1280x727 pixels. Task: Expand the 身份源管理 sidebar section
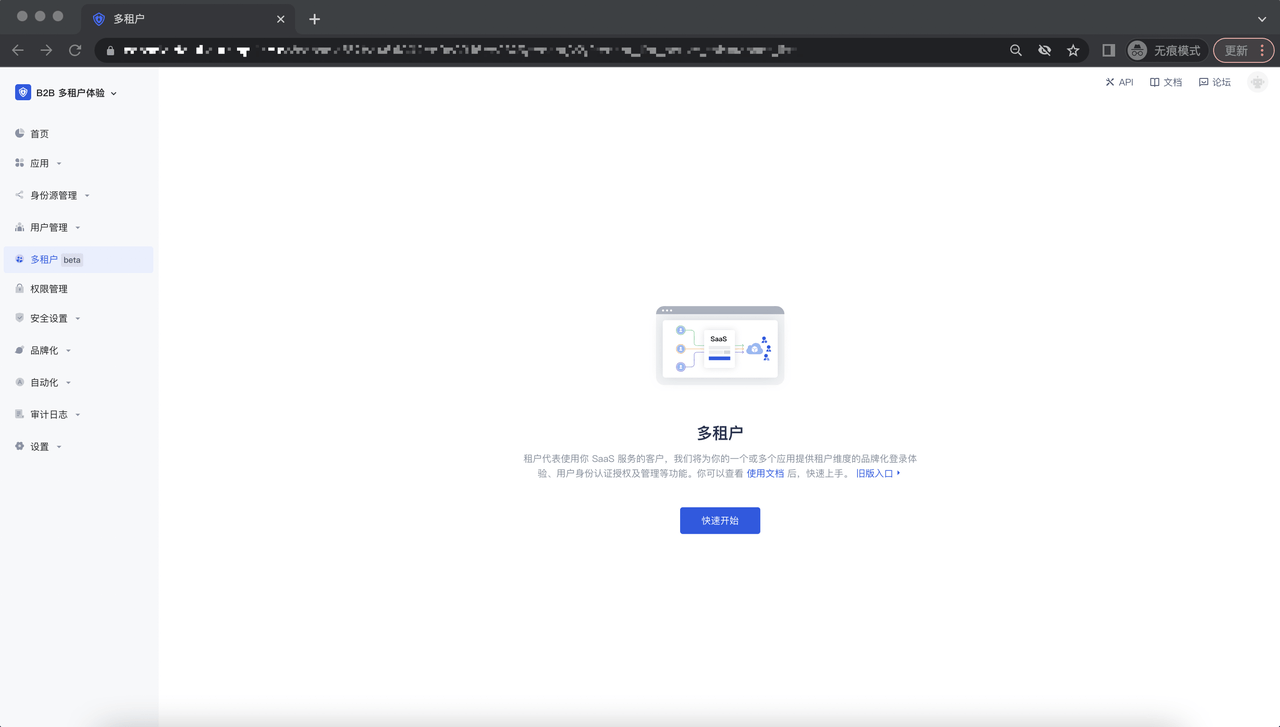[59, 195]
